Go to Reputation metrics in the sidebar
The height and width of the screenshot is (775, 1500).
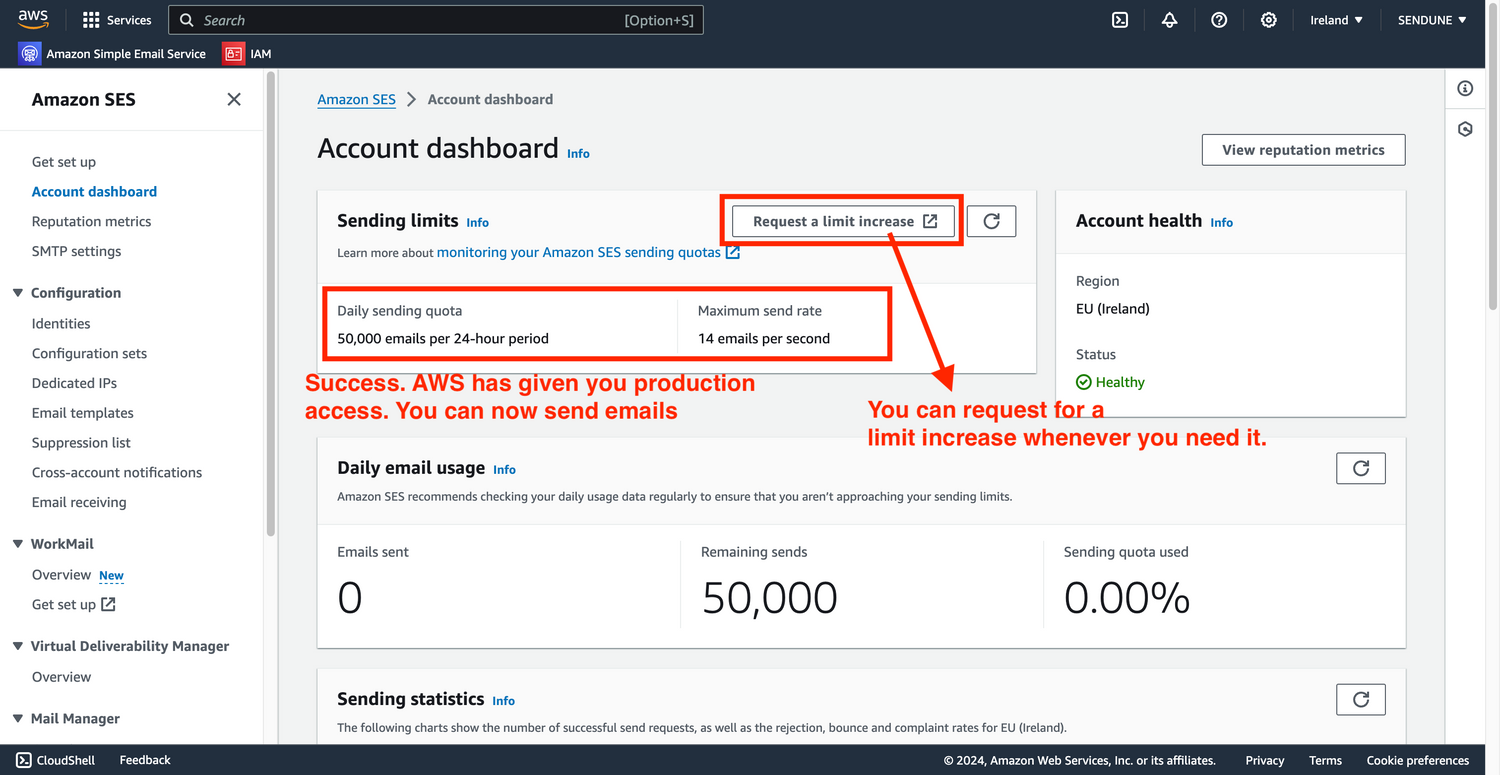[x=91, y=221]
